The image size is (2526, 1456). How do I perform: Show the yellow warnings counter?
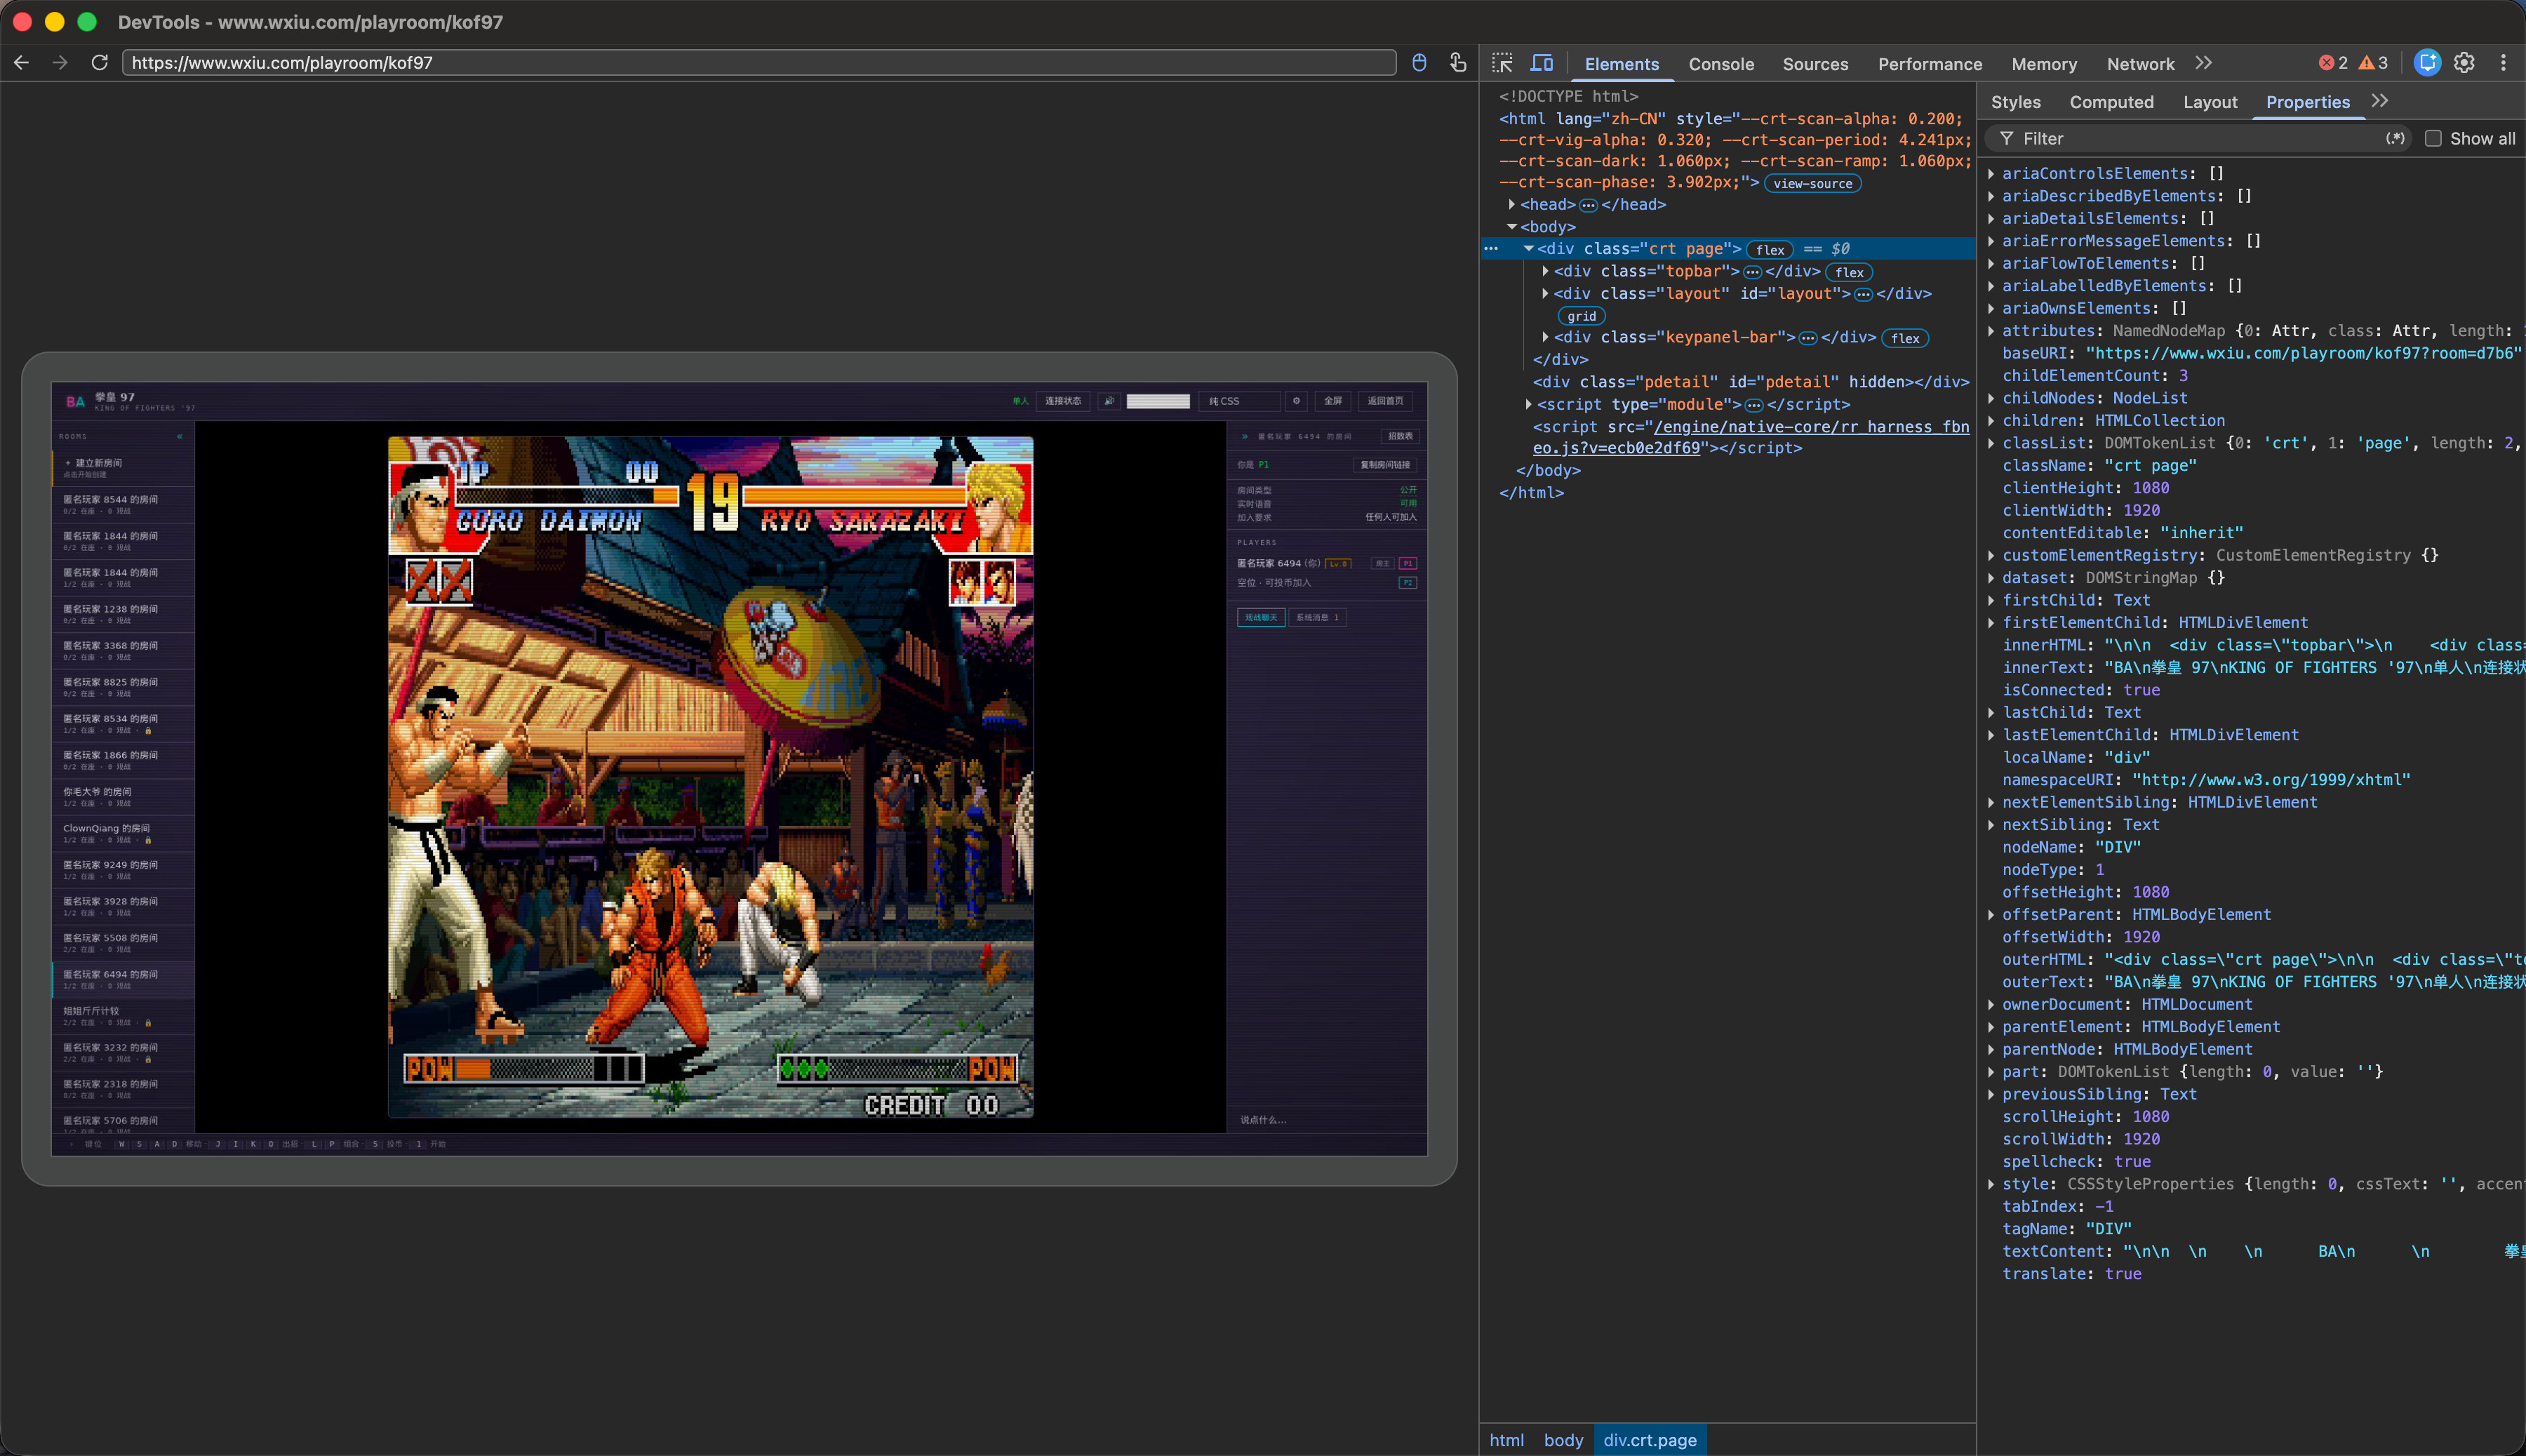[x=2373, y=63]
